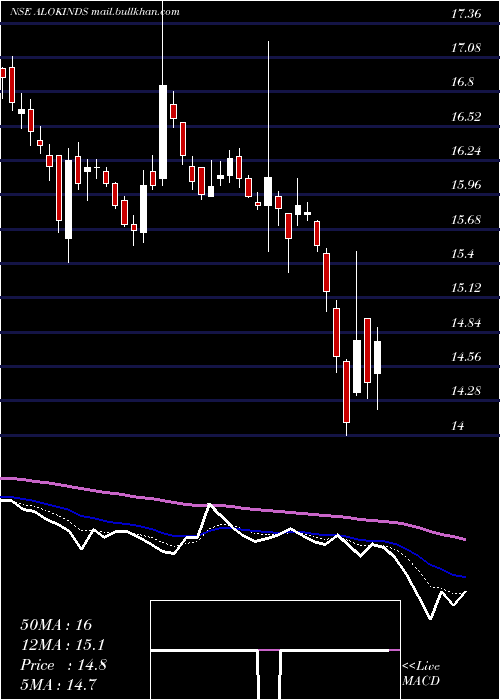The width and height of the screenshot is (500, 700).
Task: Click the 15.12 price axis label
Action: tap(466, 288)
